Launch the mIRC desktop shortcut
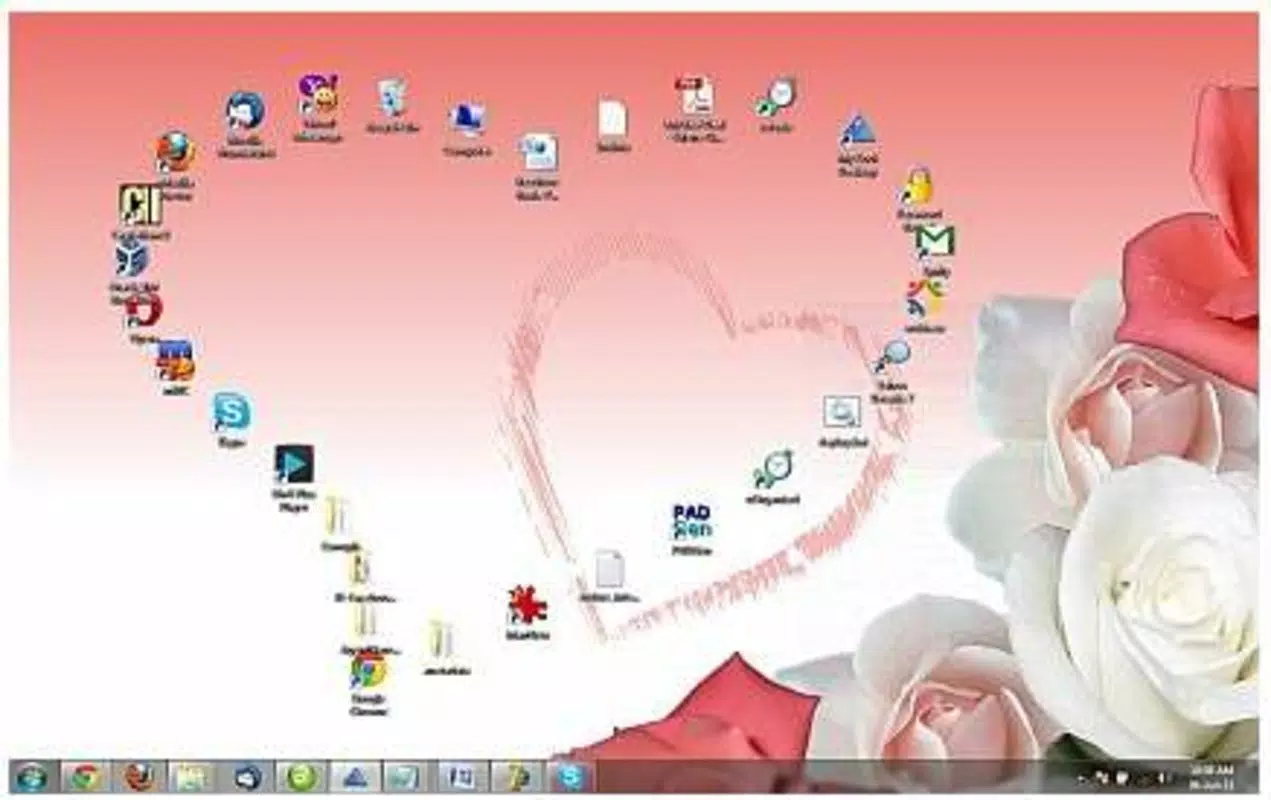The height and width of the screenshot is (800, 1271). pyautogui.click(x=176, y=361)
